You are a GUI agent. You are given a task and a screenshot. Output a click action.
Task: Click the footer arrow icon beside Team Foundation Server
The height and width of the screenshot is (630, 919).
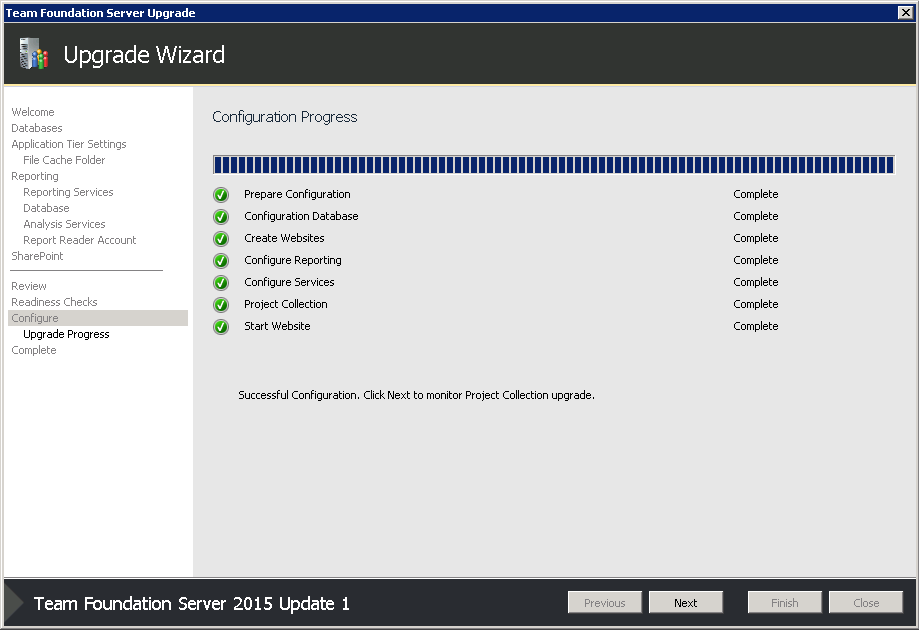click(14, 602)
